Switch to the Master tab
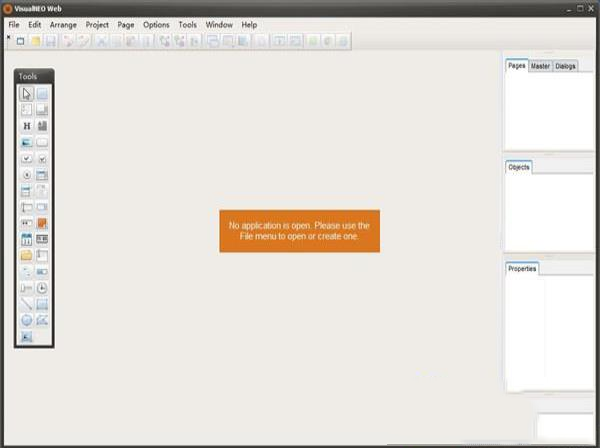The width and height of the screenshot is (600, 448). pos(540,66)
